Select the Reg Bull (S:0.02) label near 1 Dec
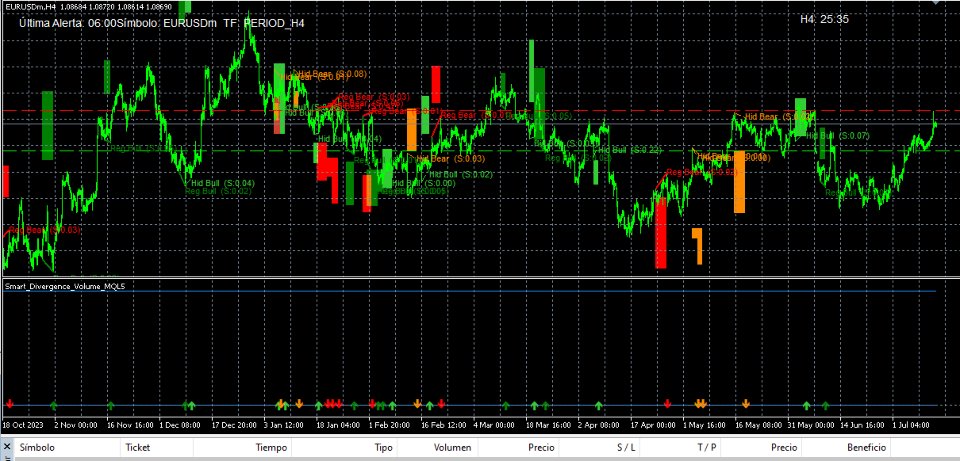Screen dimensions: 960x461 click(x=219, y=192)
